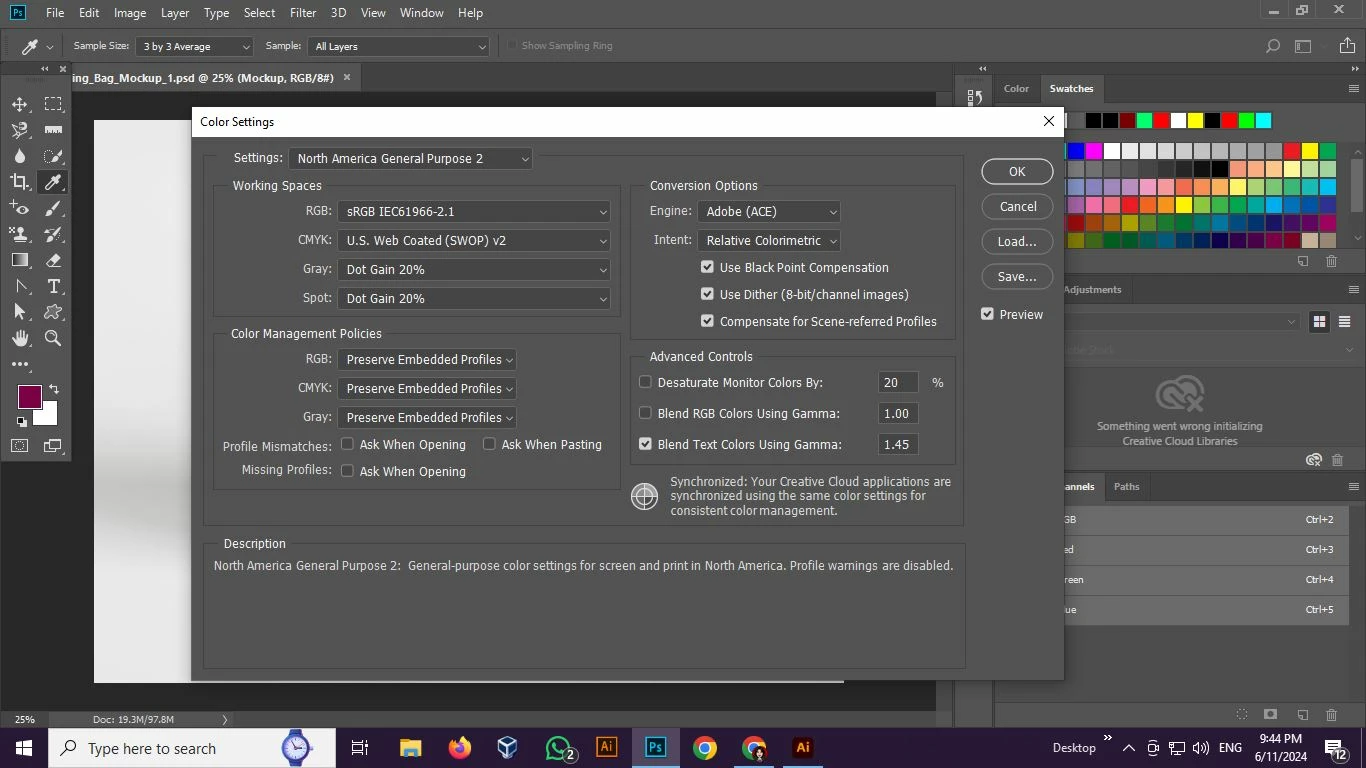1366x768 pixels.
Task: Enable Use Black Point Compensation checkbox
Action: pyautogui.click(x=707, y=267)
